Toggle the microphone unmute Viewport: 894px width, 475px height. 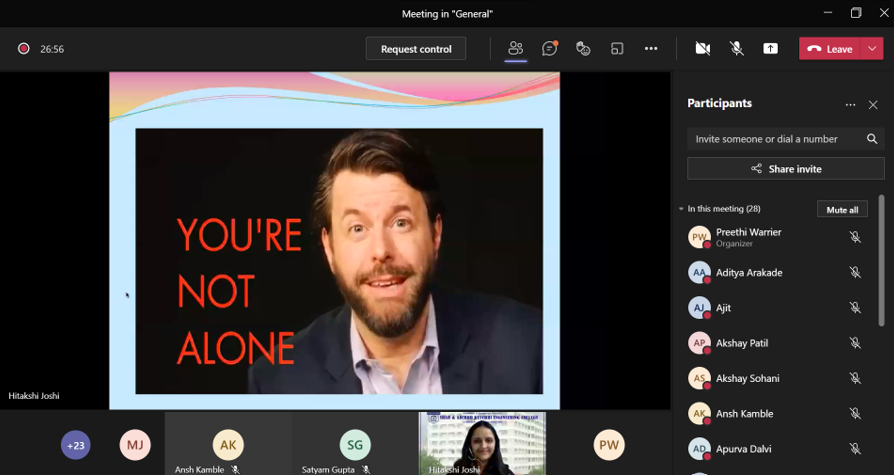coord(737,48)
